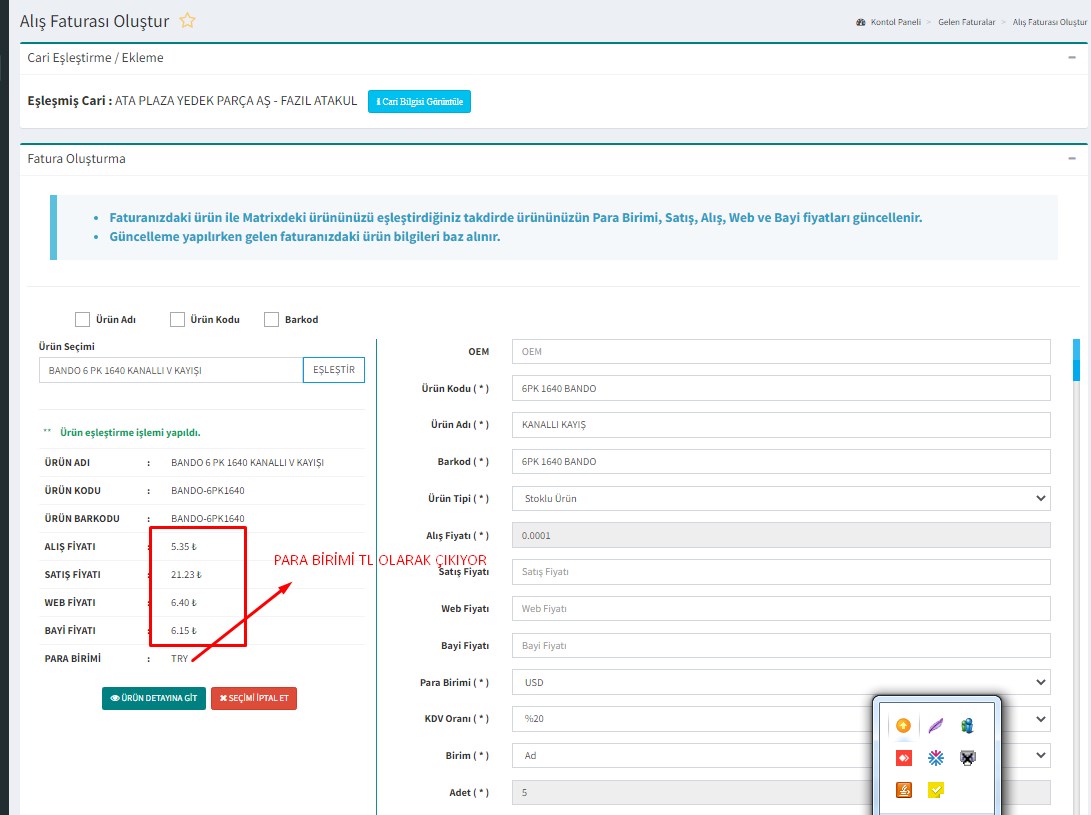The width and height of the screenshot is (1091, 815).
Task: Enable the Ürün Adı checkbox
Action: coord(83,320)
